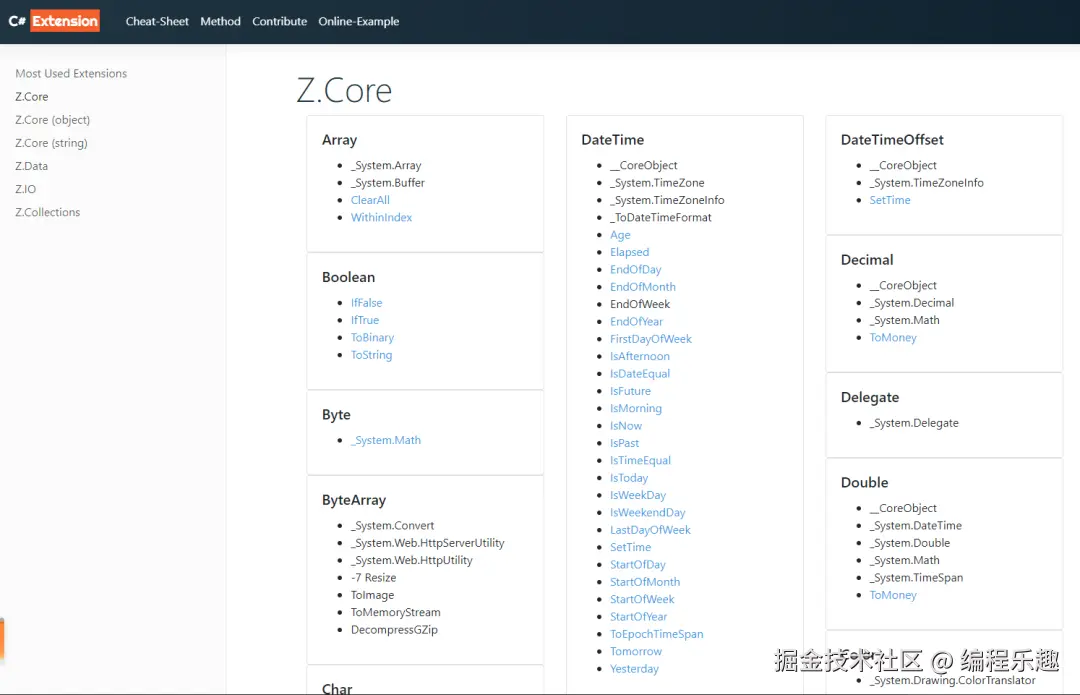Click DecompressGZip under ByteArray
The image size is (1080, 695).
coord(394,630)
